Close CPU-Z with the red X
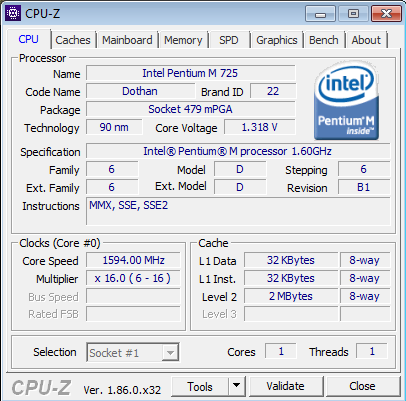This screenshot has height=401, width=406. [386, 14]
